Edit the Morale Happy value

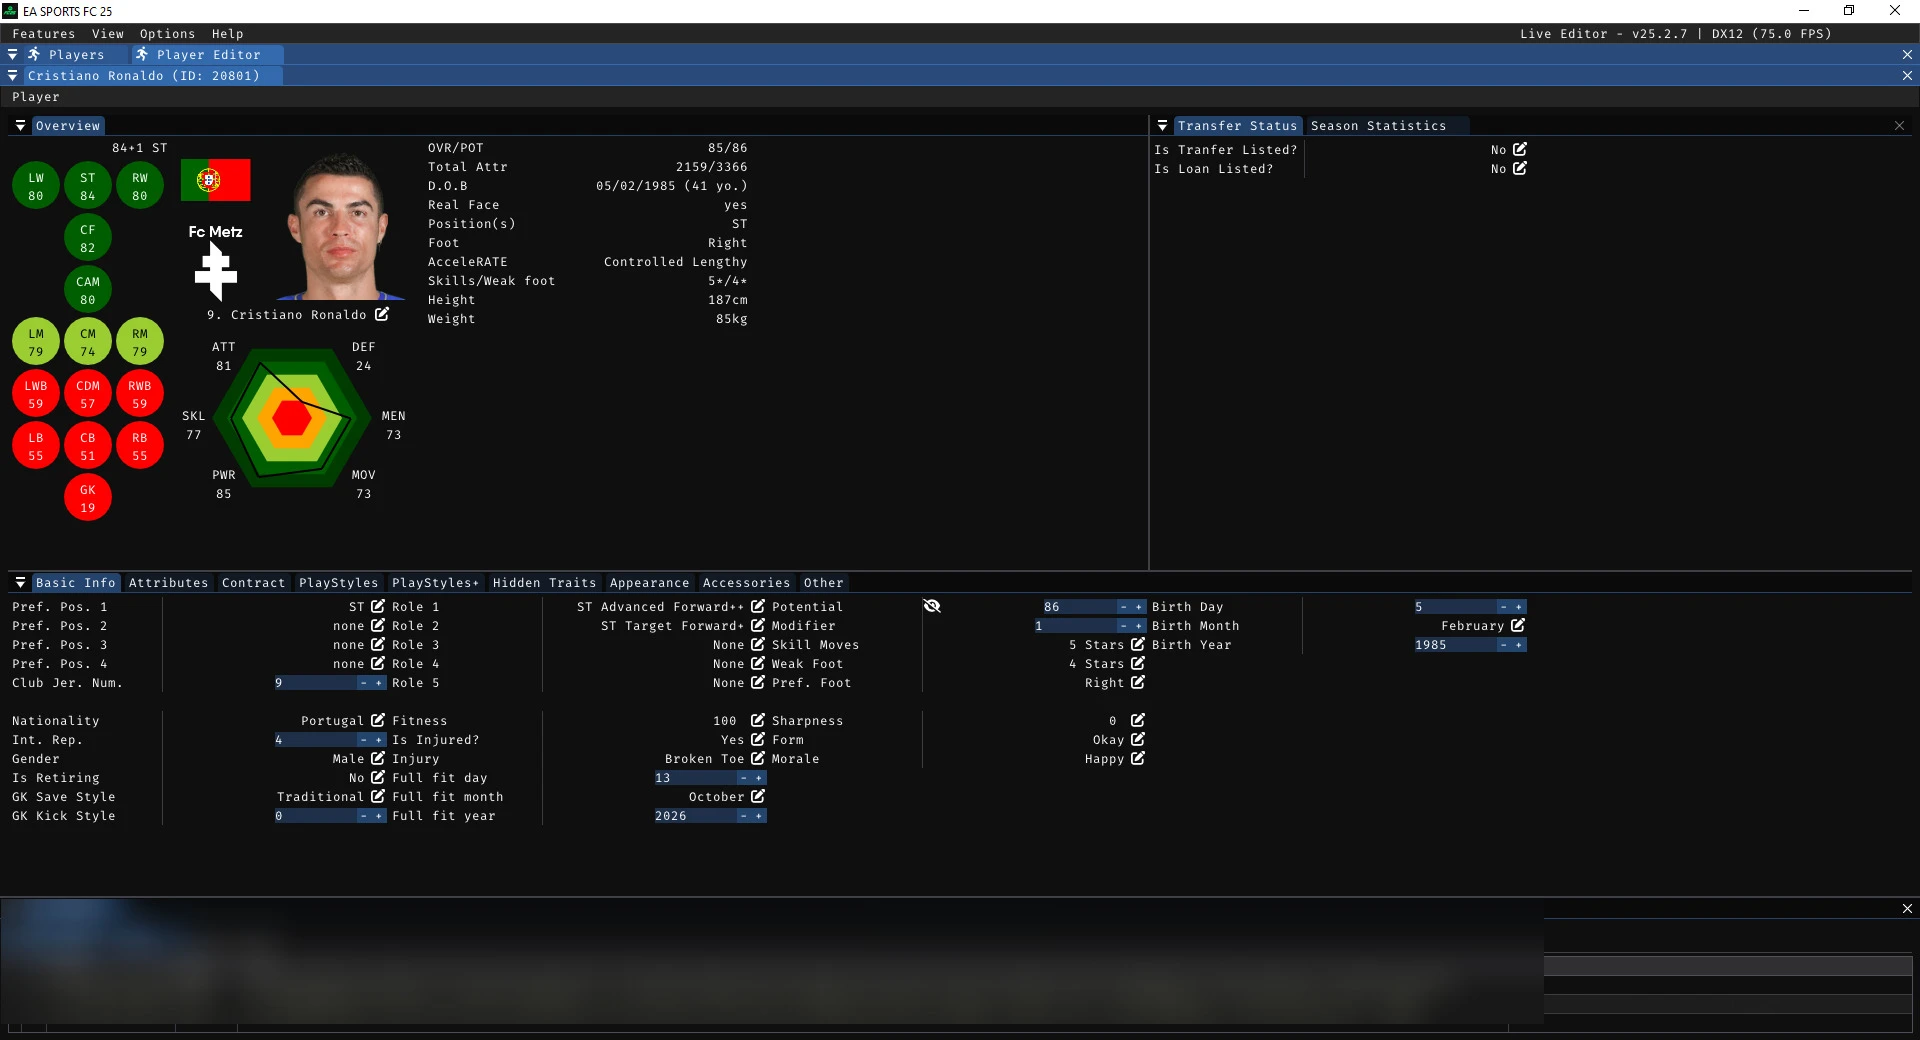pos(1138,759)
